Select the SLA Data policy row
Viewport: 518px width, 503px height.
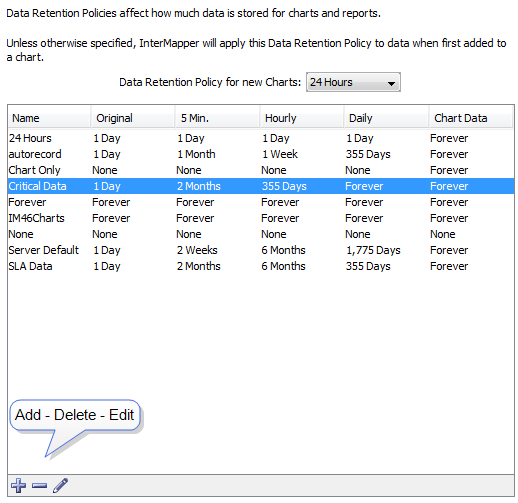pos(261,266)
